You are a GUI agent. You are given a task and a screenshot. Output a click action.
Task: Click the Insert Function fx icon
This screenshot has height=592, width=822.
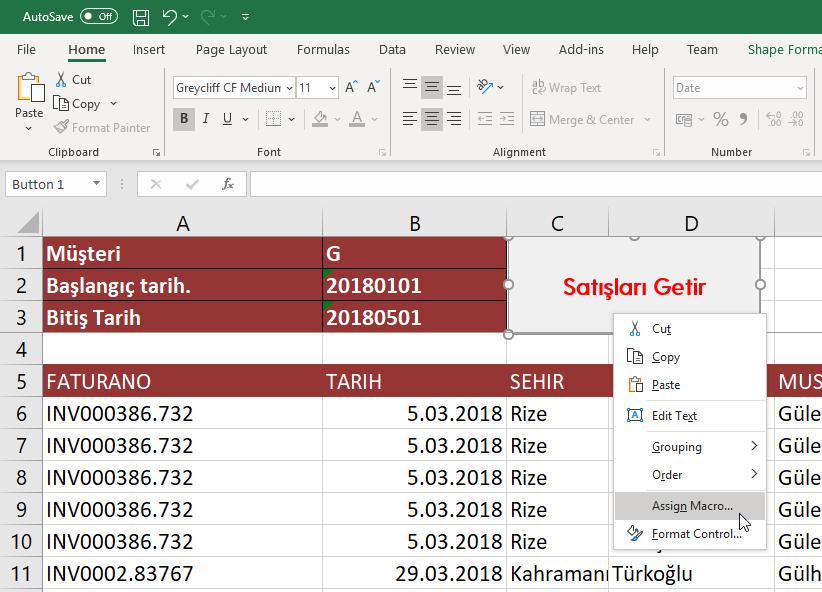(x=228, y=184)
